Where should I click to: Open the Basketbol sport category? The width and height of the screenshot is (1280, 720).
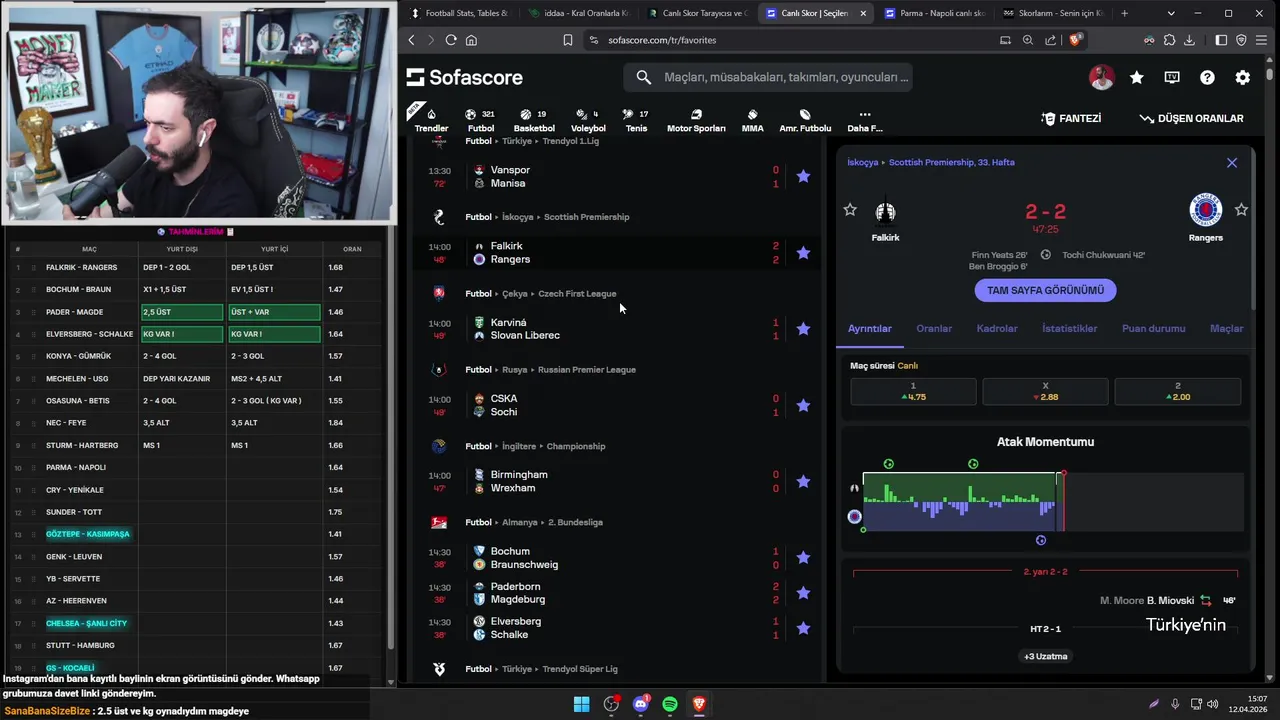tap(534, 120)
